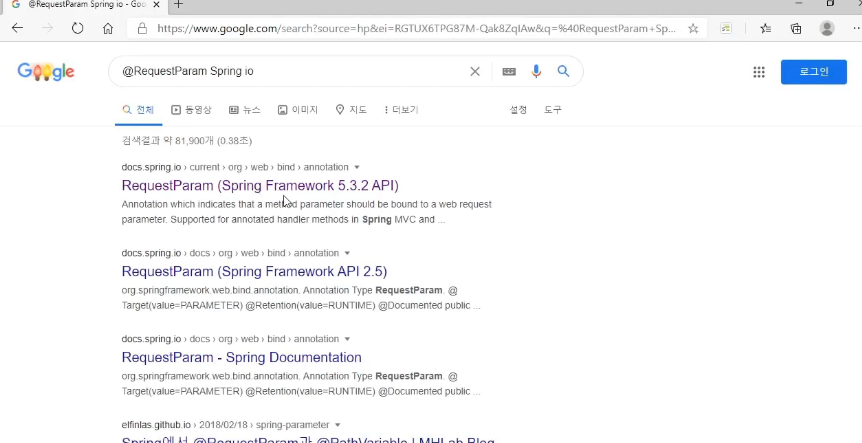Screen dimensions: 862x443
Task: Switch to the 지도 results tab
Action: [351, 110]
